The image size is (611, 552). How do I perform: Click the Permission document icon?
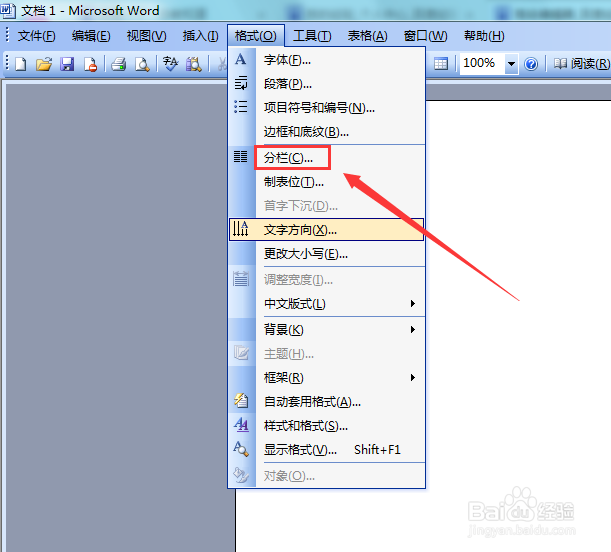[90, 63]
